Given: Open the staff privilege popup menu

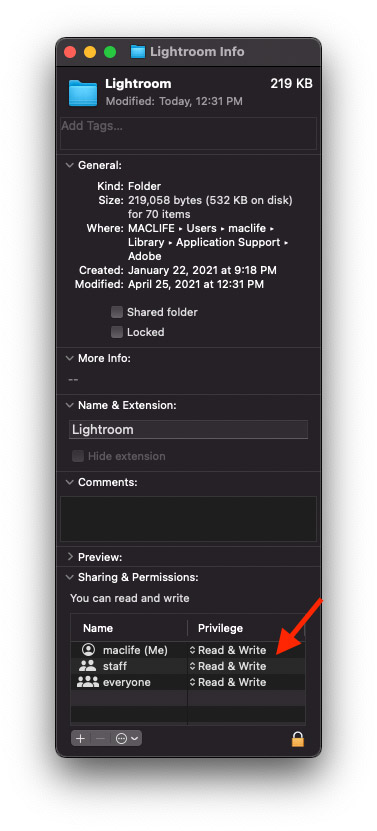Looking at the screenshot, I should [x=229, y=666].
